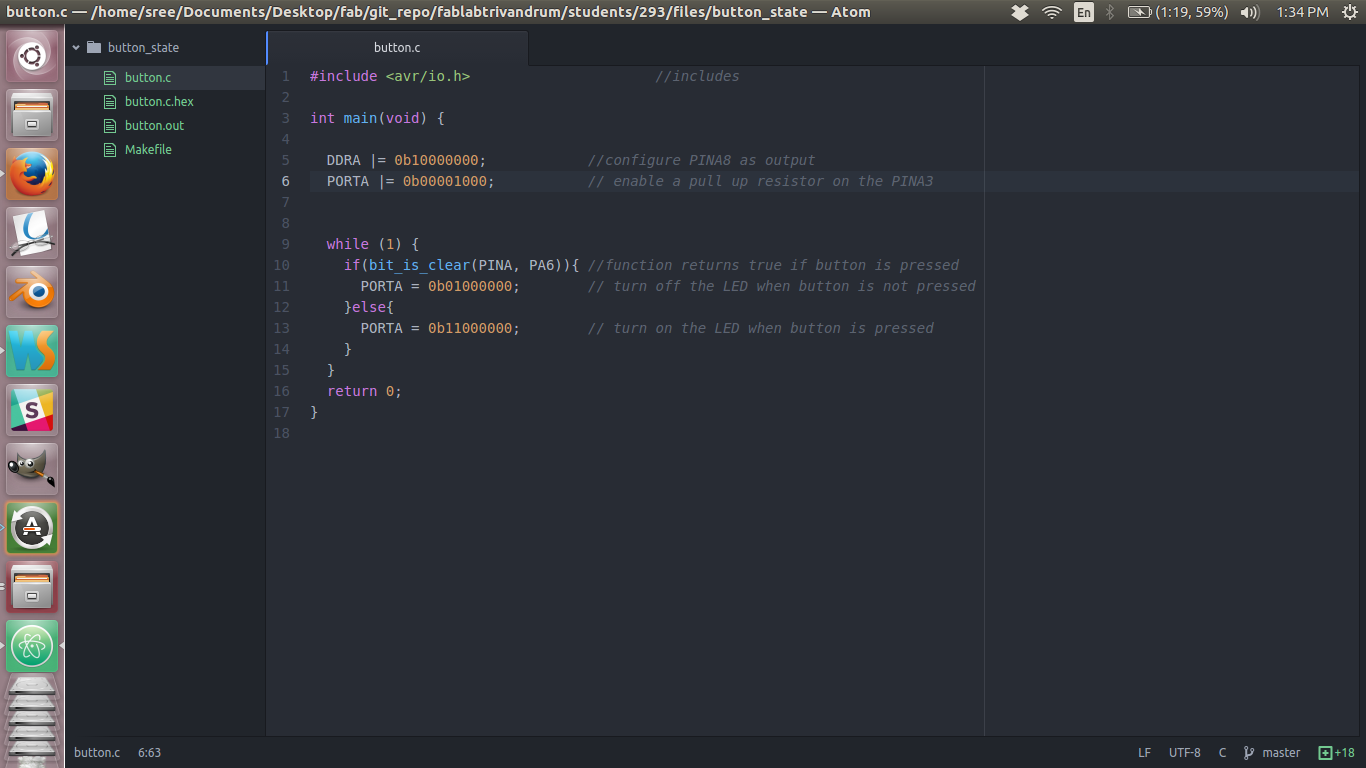The image size is (1366, 768).
Task: Click the git branch icon
Action: point(1249,753)
